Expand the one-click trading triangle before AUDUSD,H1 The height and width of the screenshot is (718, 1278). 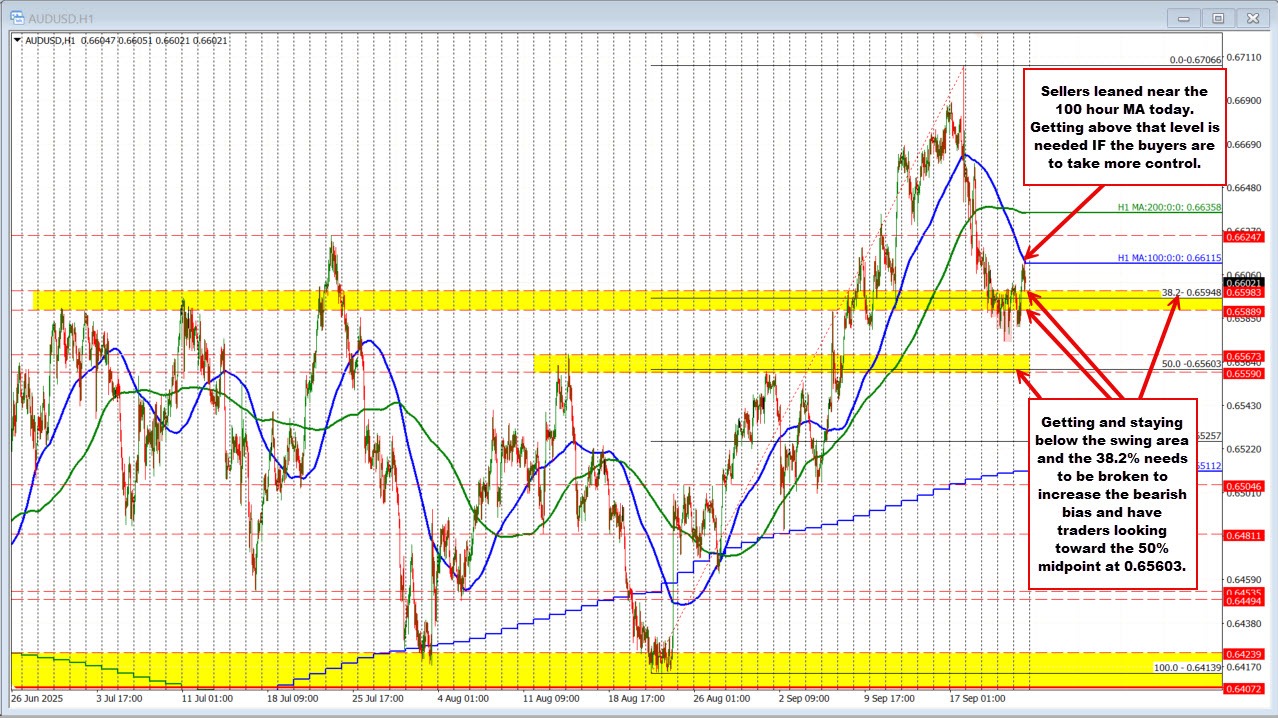point(16,40)
